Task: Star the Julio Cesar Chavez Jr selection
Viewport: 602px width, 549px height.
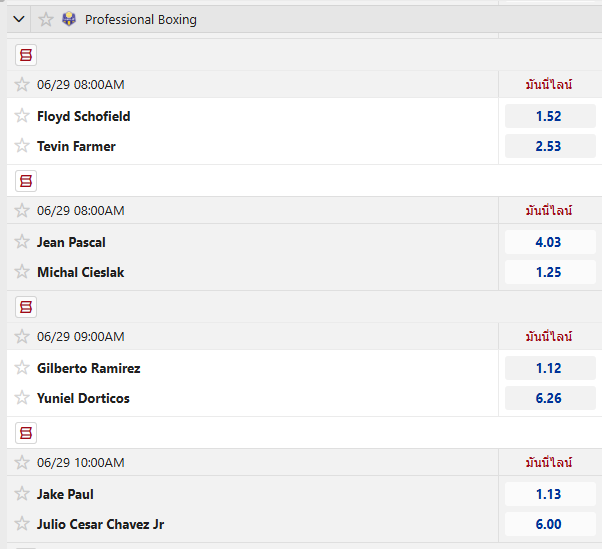Action: 22,523
